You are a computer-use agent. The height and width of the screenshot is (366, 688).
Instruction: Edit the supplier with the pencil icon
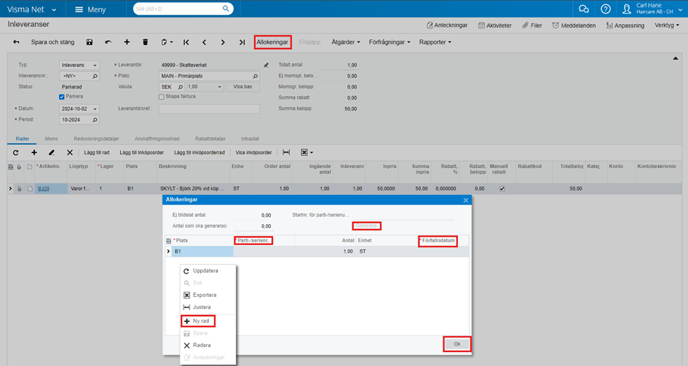coord(266,65)
